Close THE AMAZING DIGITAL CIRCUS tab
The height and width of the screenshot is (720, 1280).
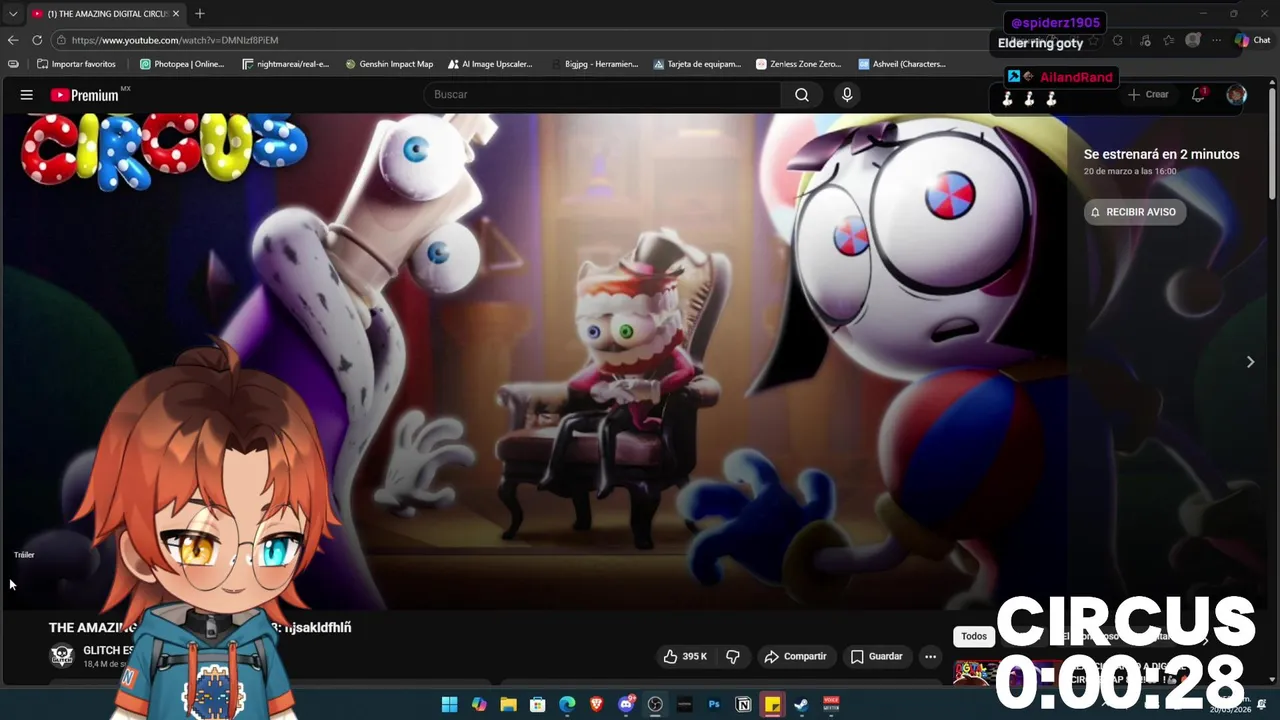pyautogui.click(x=176, y=14)
